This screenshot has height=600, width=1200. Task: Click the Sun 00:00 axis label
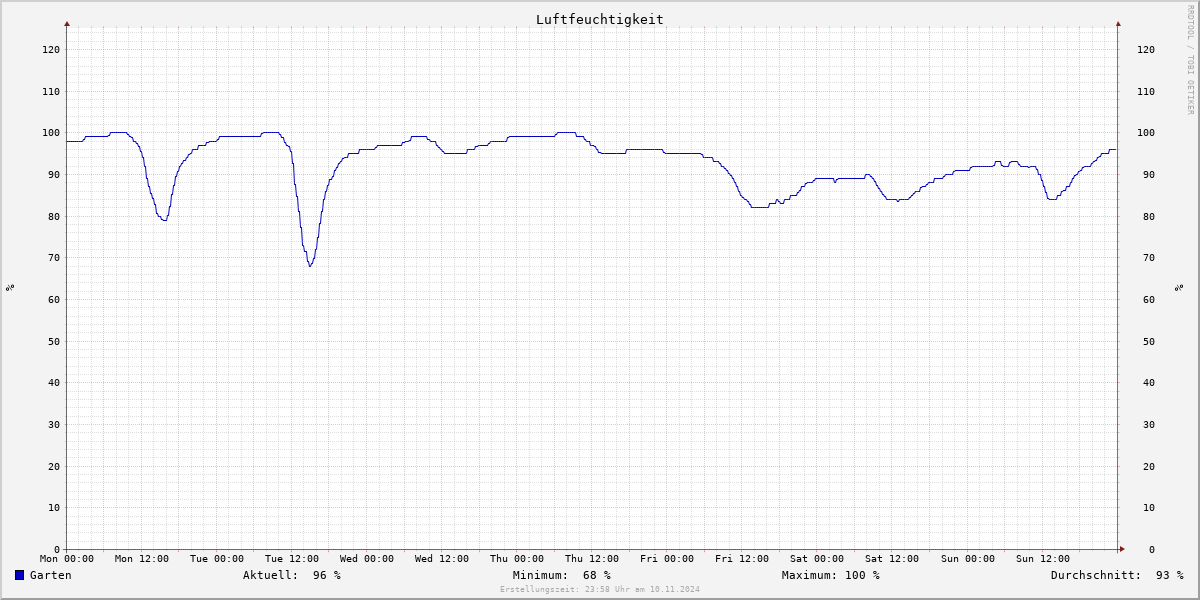pos(967,559)
